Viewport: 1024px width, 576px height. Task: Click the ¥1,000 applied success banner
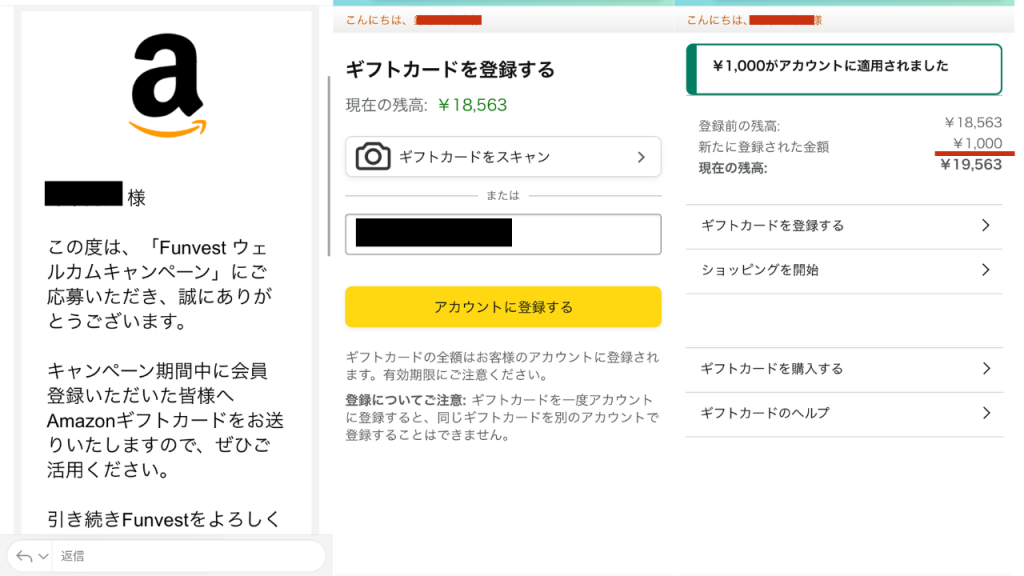point(843,68)
